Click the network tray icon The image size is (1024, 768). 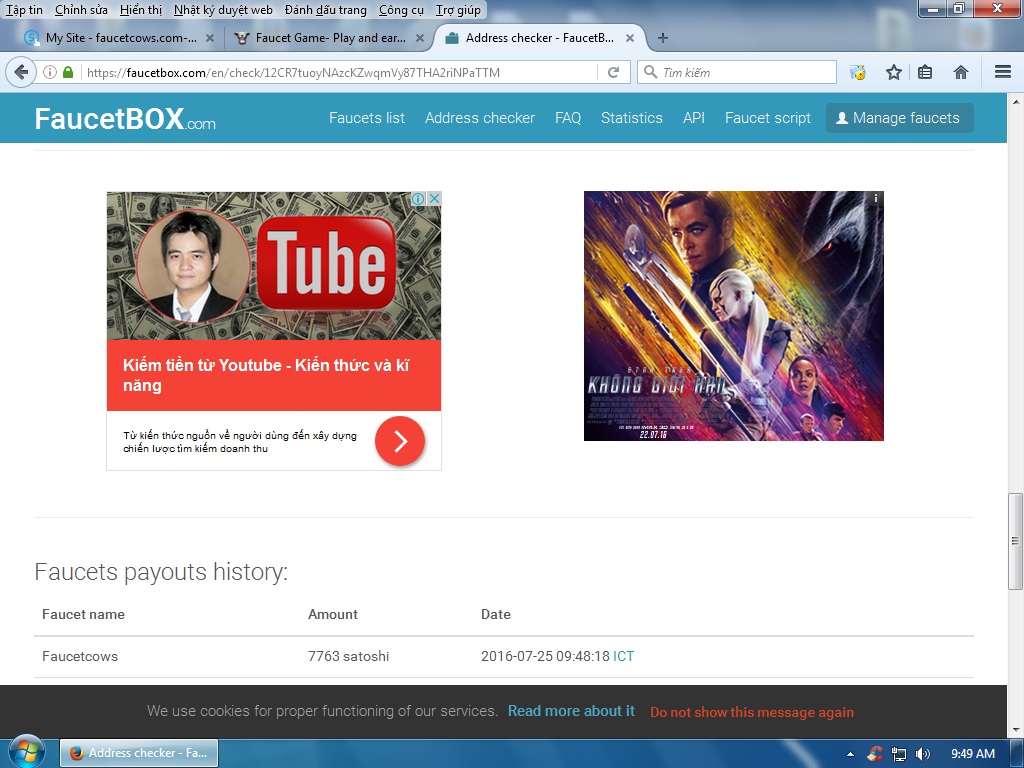pyautogui.click(x=899, y=754)
